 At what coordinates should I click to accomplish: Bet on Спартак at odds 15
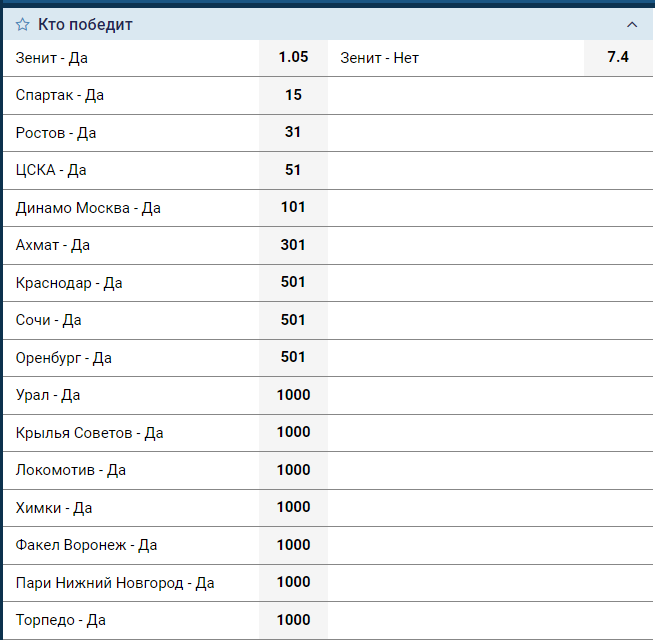(x=293, y=95)
